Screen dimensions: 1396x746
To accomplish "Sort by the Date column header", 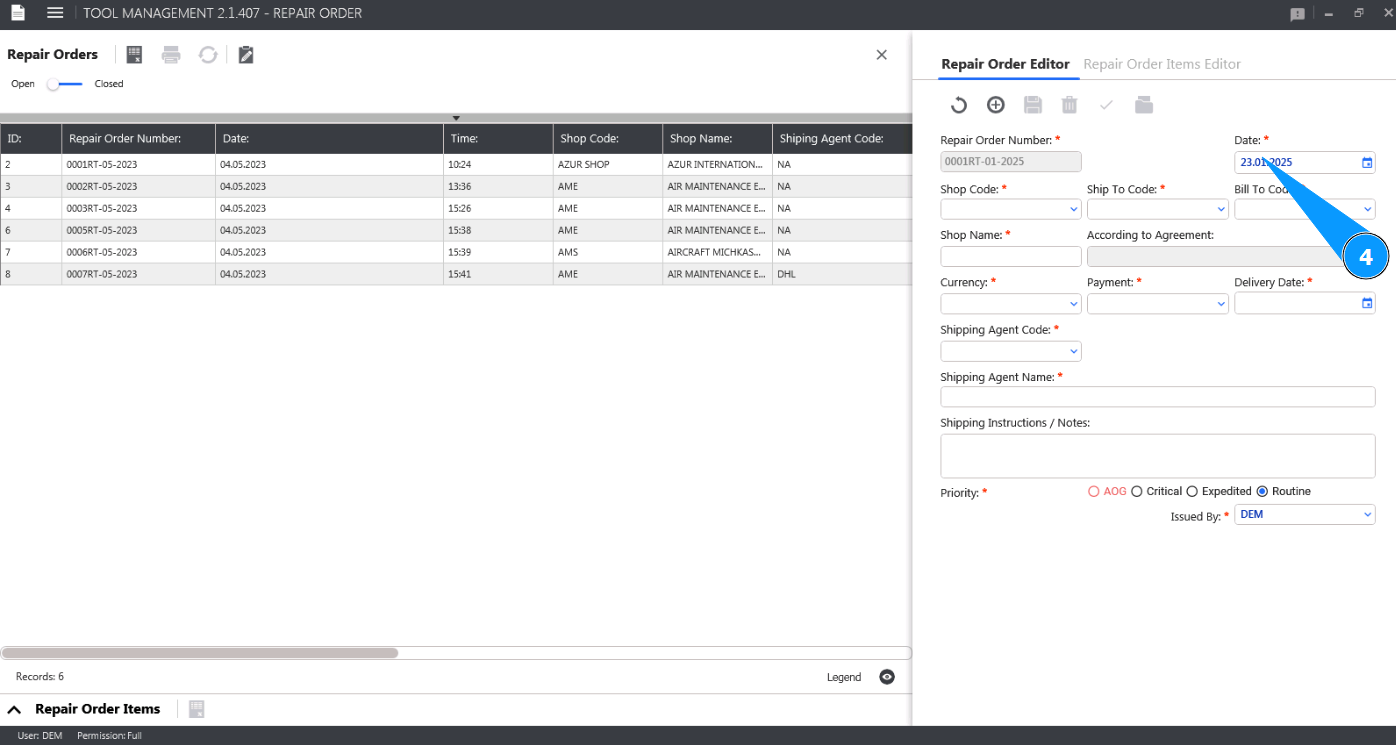I will tap(329, 139).
